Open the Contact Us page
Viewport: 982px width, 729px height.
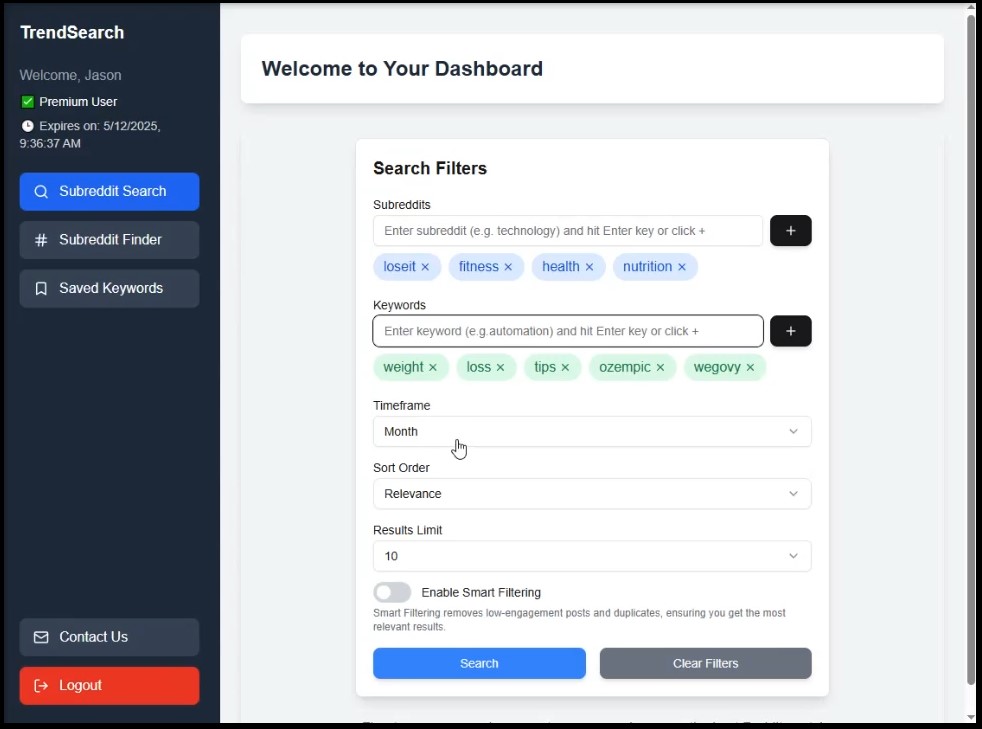pyautogui.click(x=110, y=637)
